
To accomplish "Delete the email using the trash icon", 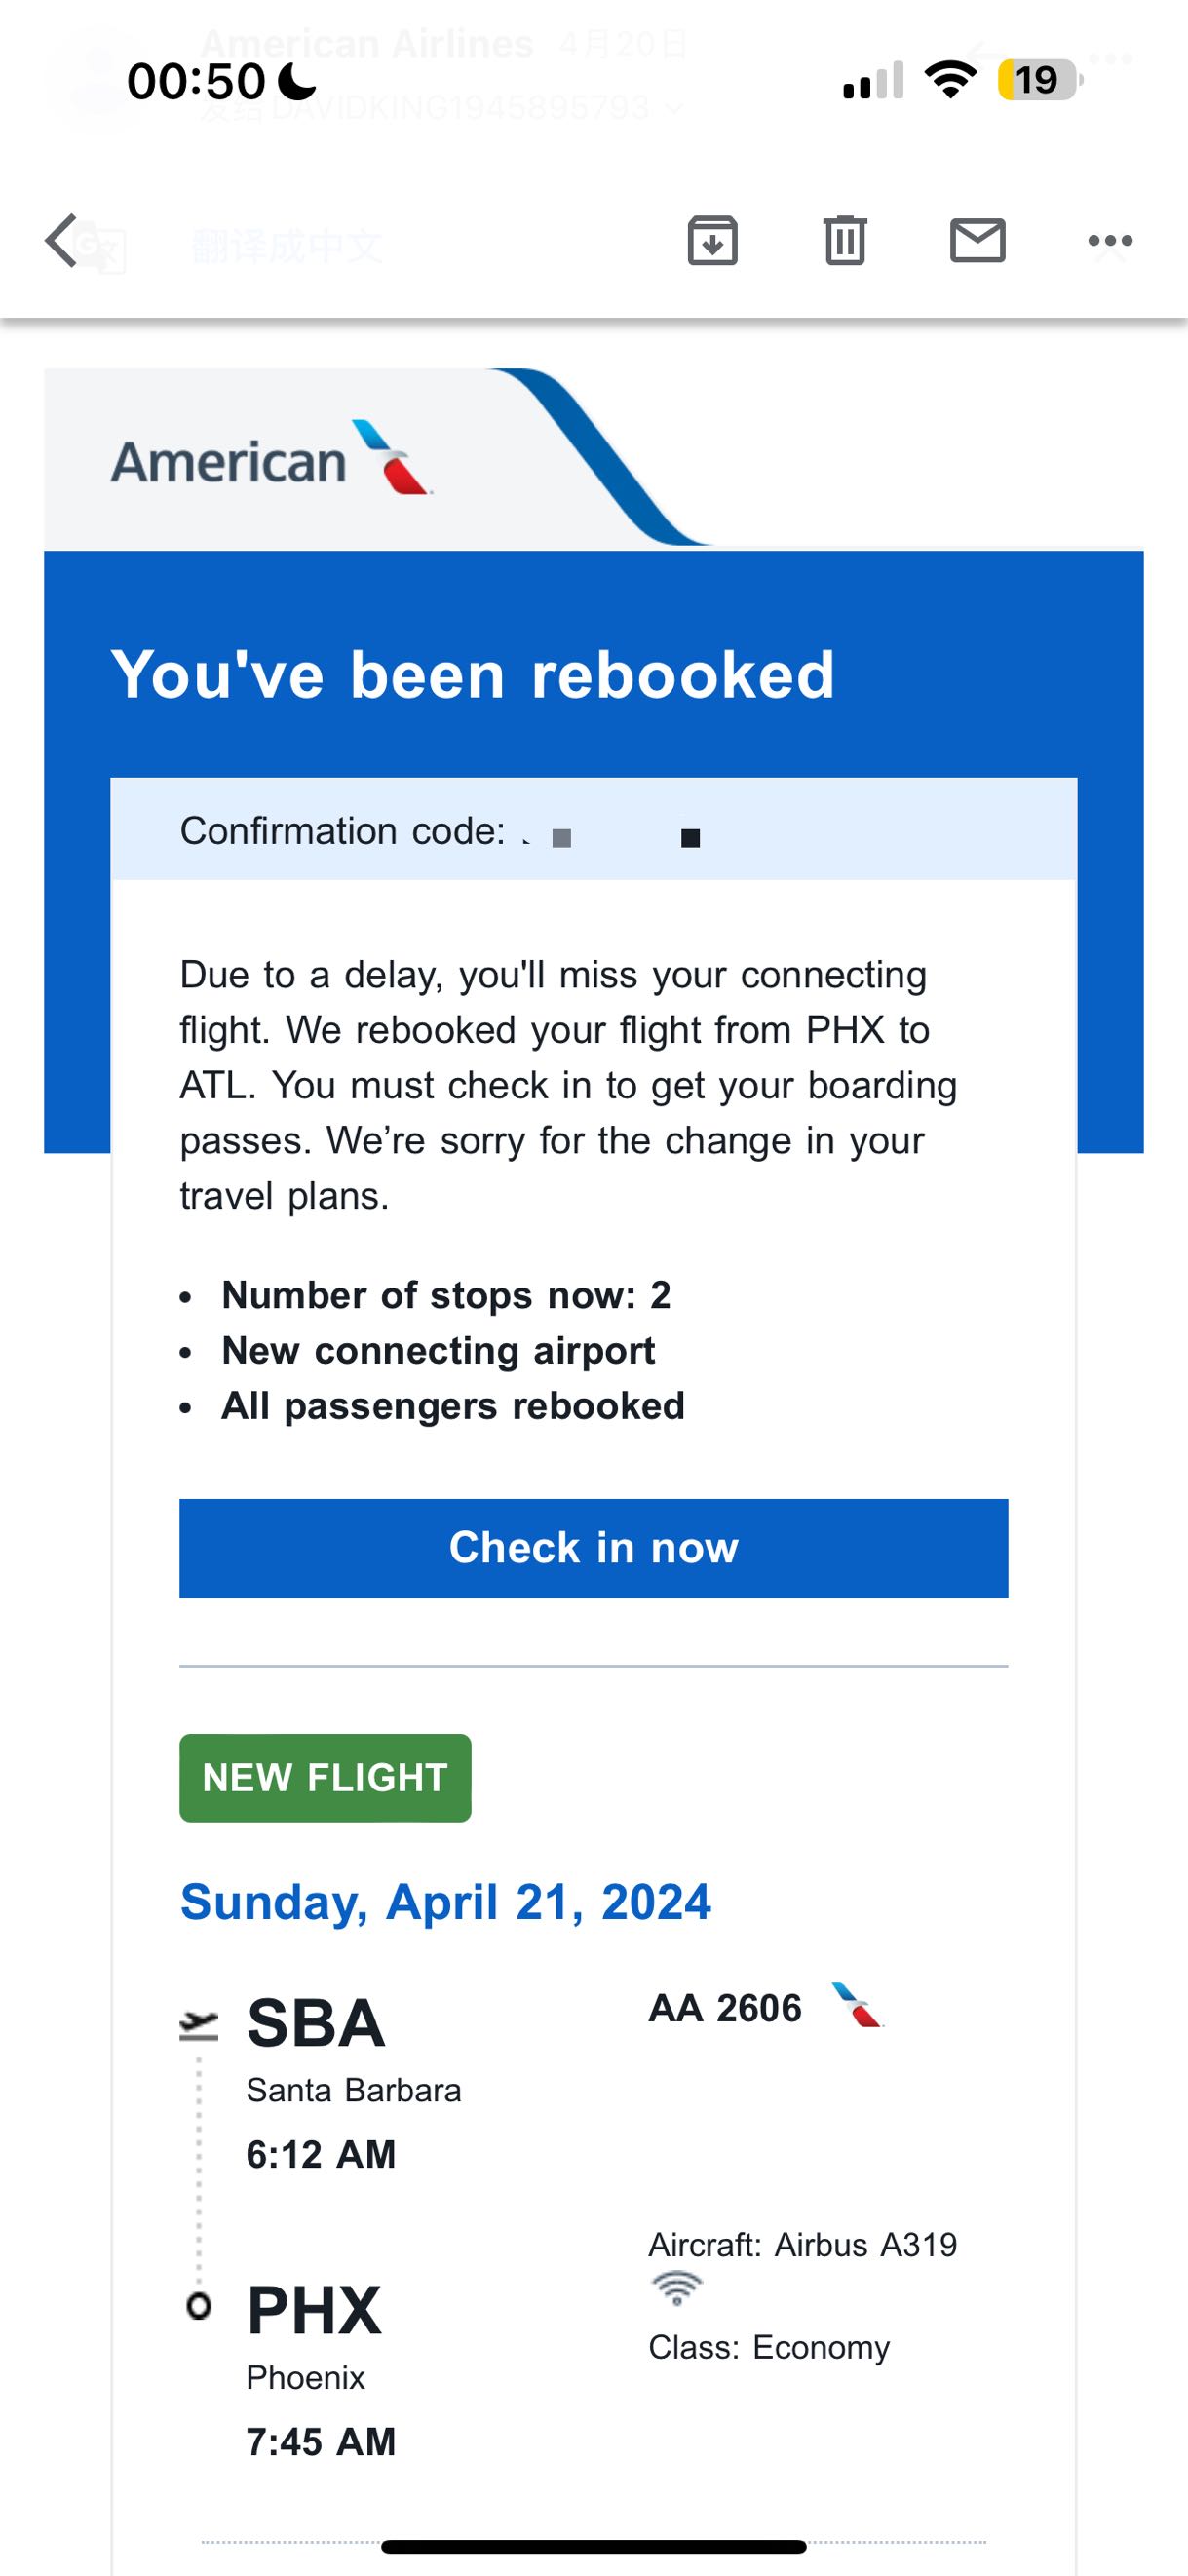I will [845, 241].
